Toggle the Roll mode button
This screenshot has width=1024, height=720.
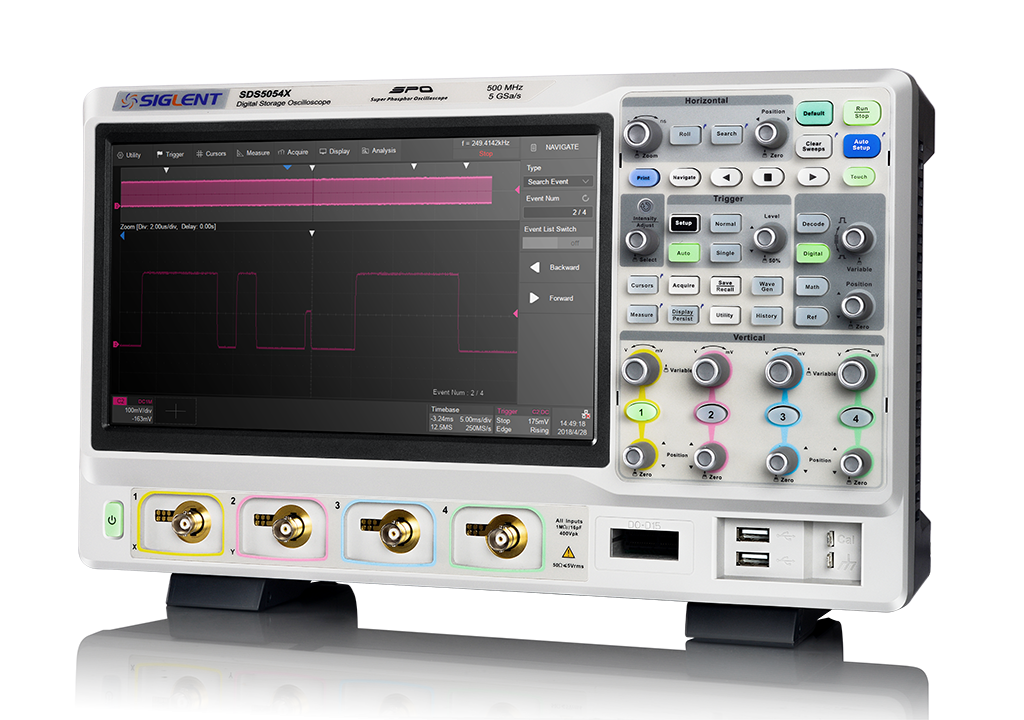click(x=684, y=135)
